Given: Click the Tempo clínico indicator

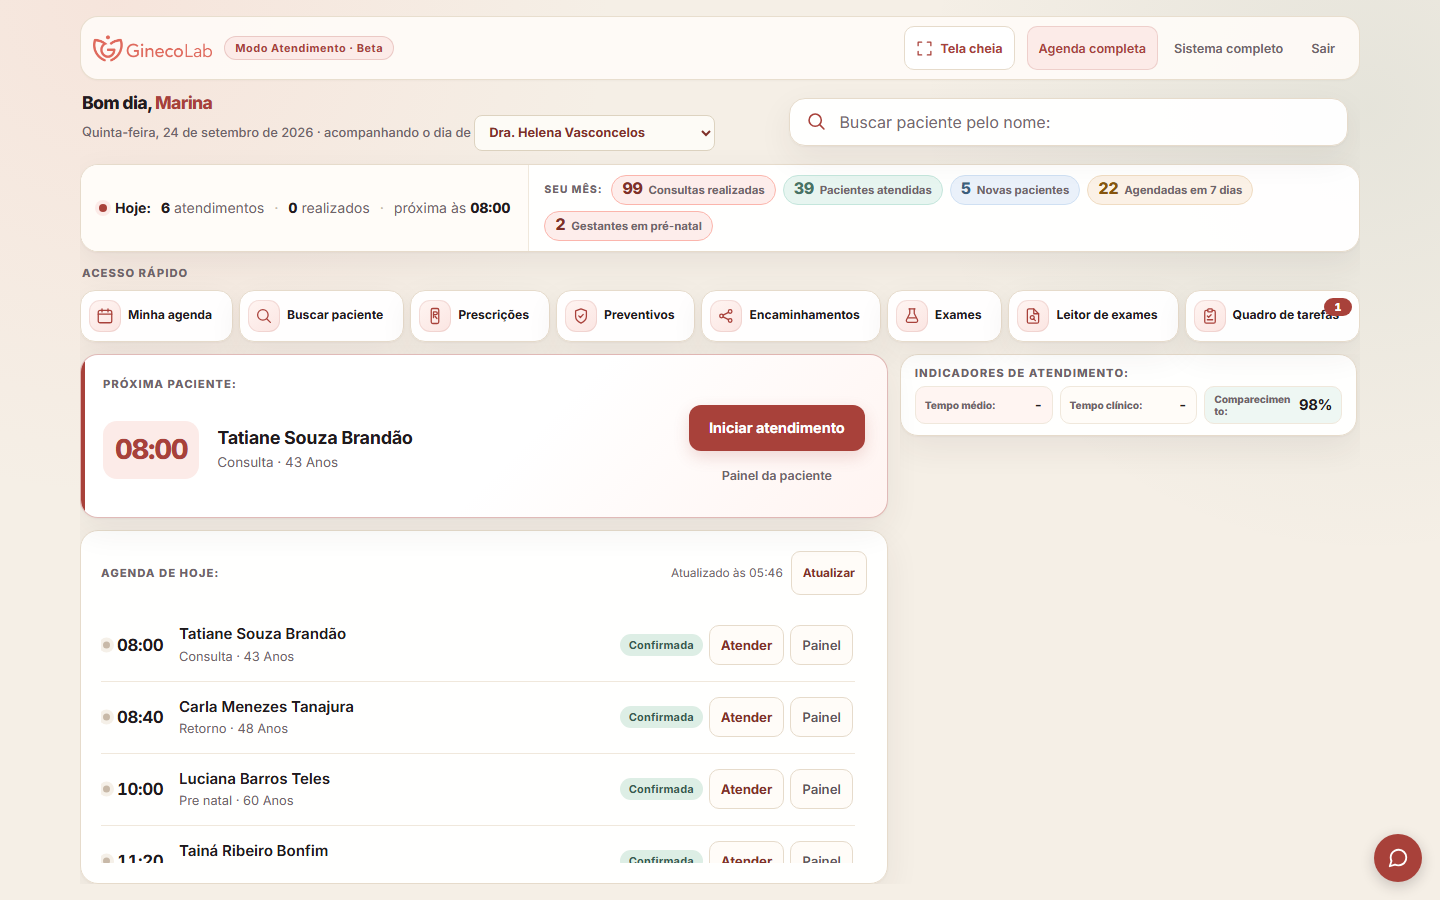Looking at the screenshot, I should (1128, 405).
